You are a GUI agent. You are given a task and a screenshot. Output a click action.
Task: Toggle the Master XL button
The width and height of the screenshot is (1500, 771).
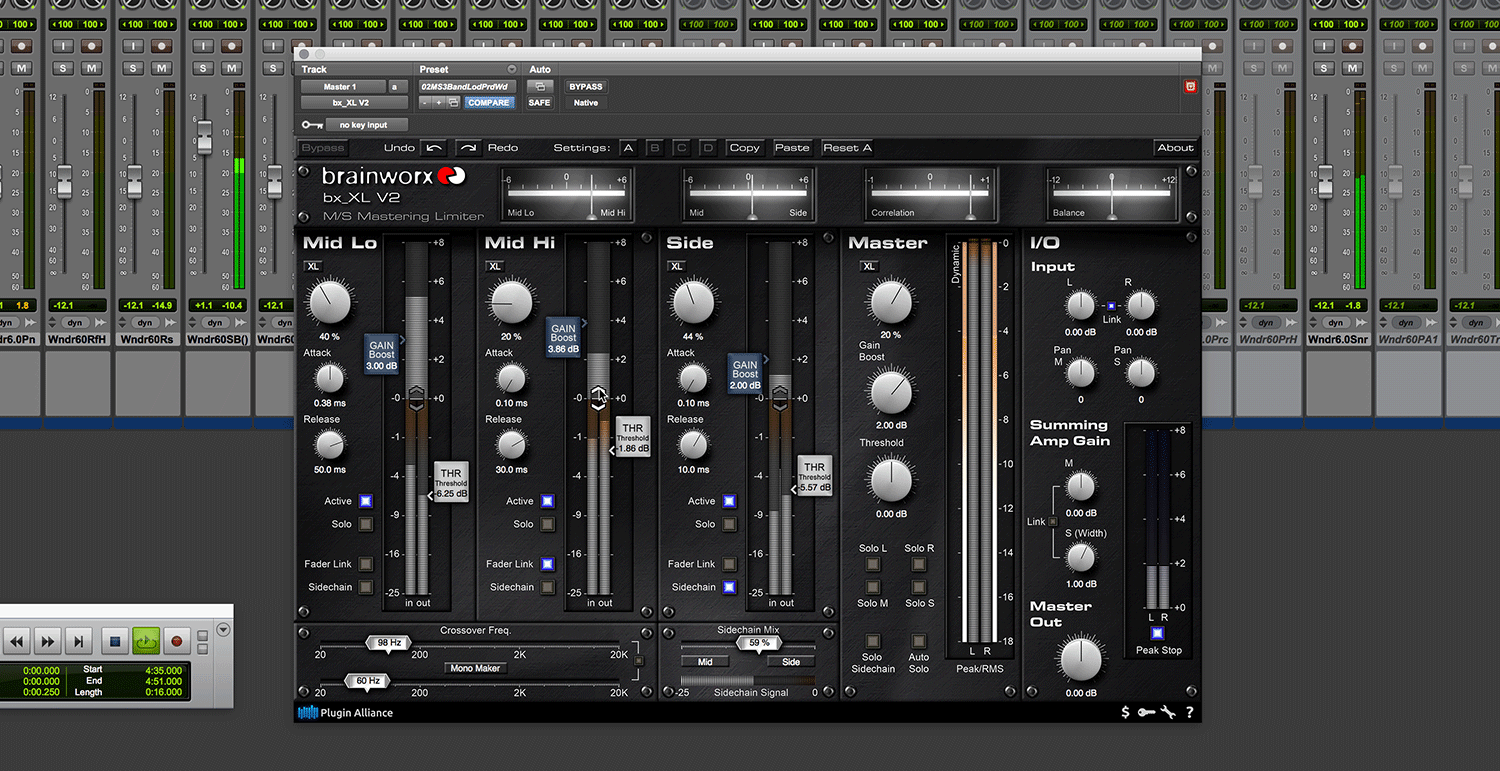click(x=869, y=266)
